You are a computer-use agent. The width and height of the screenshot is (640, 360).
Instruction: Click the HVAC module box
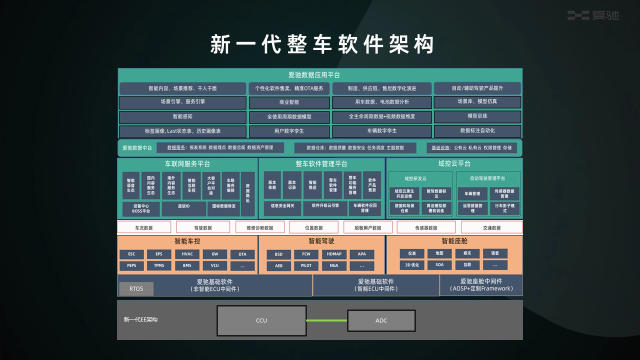coord(187,254)
